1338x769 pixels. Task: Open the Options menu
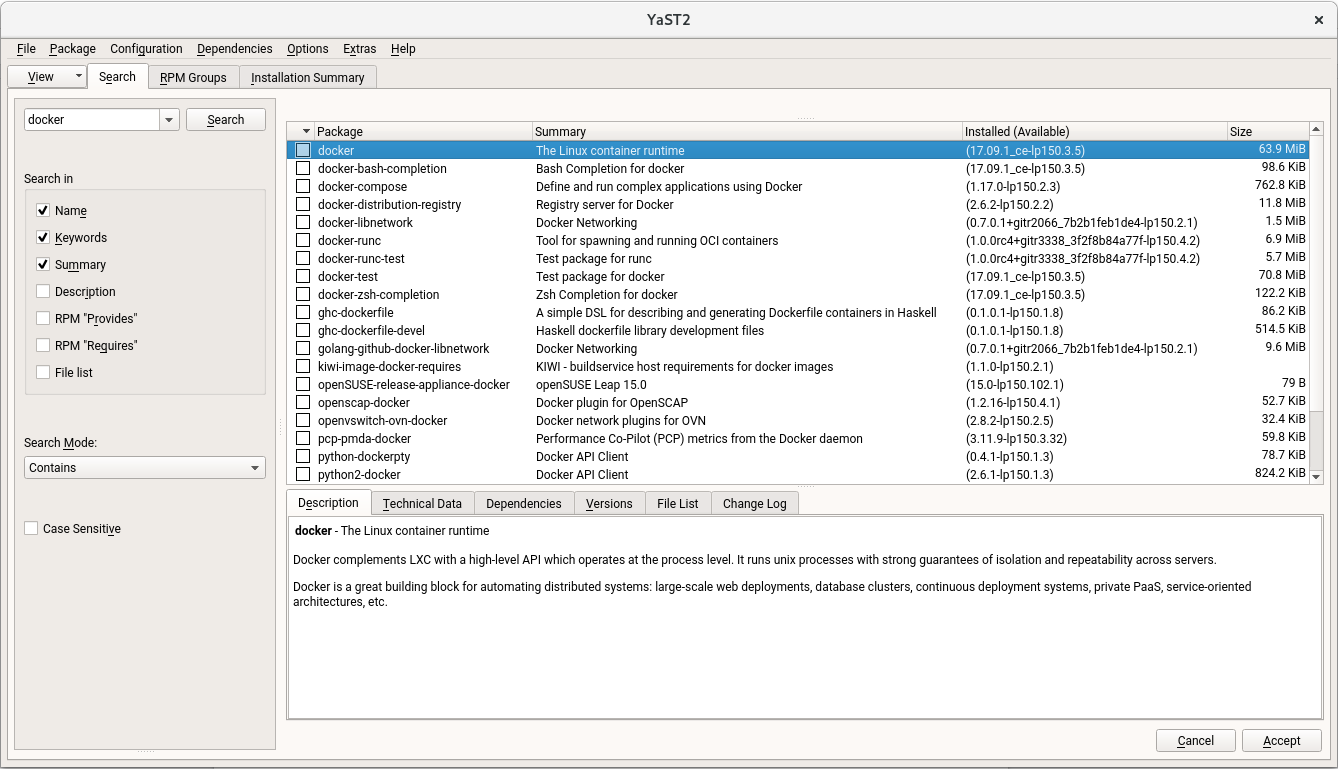(x=308, y=48)
